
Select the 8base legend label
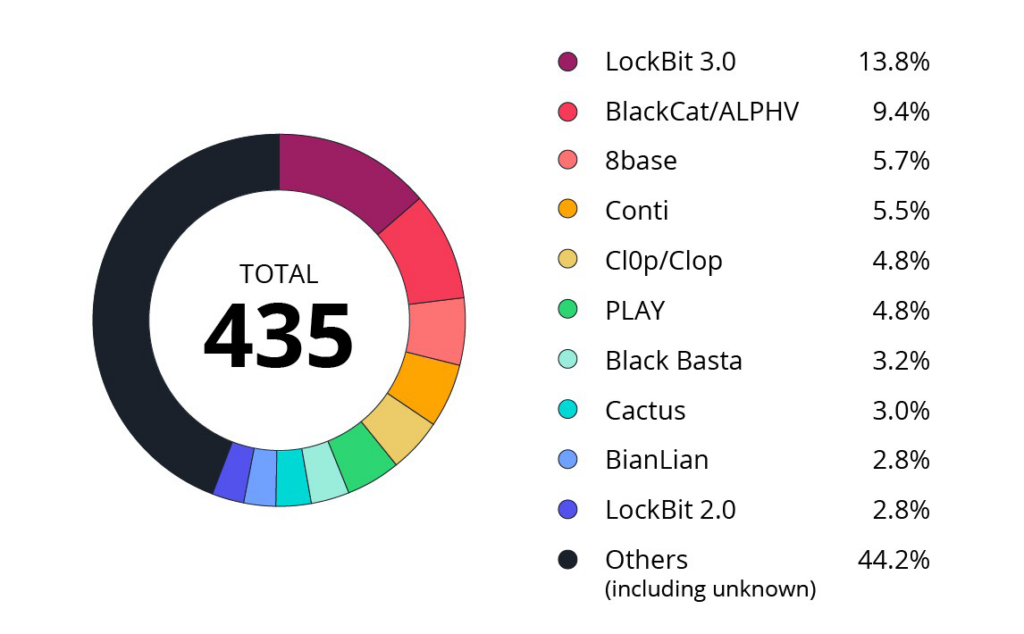[x=641, y=161]
